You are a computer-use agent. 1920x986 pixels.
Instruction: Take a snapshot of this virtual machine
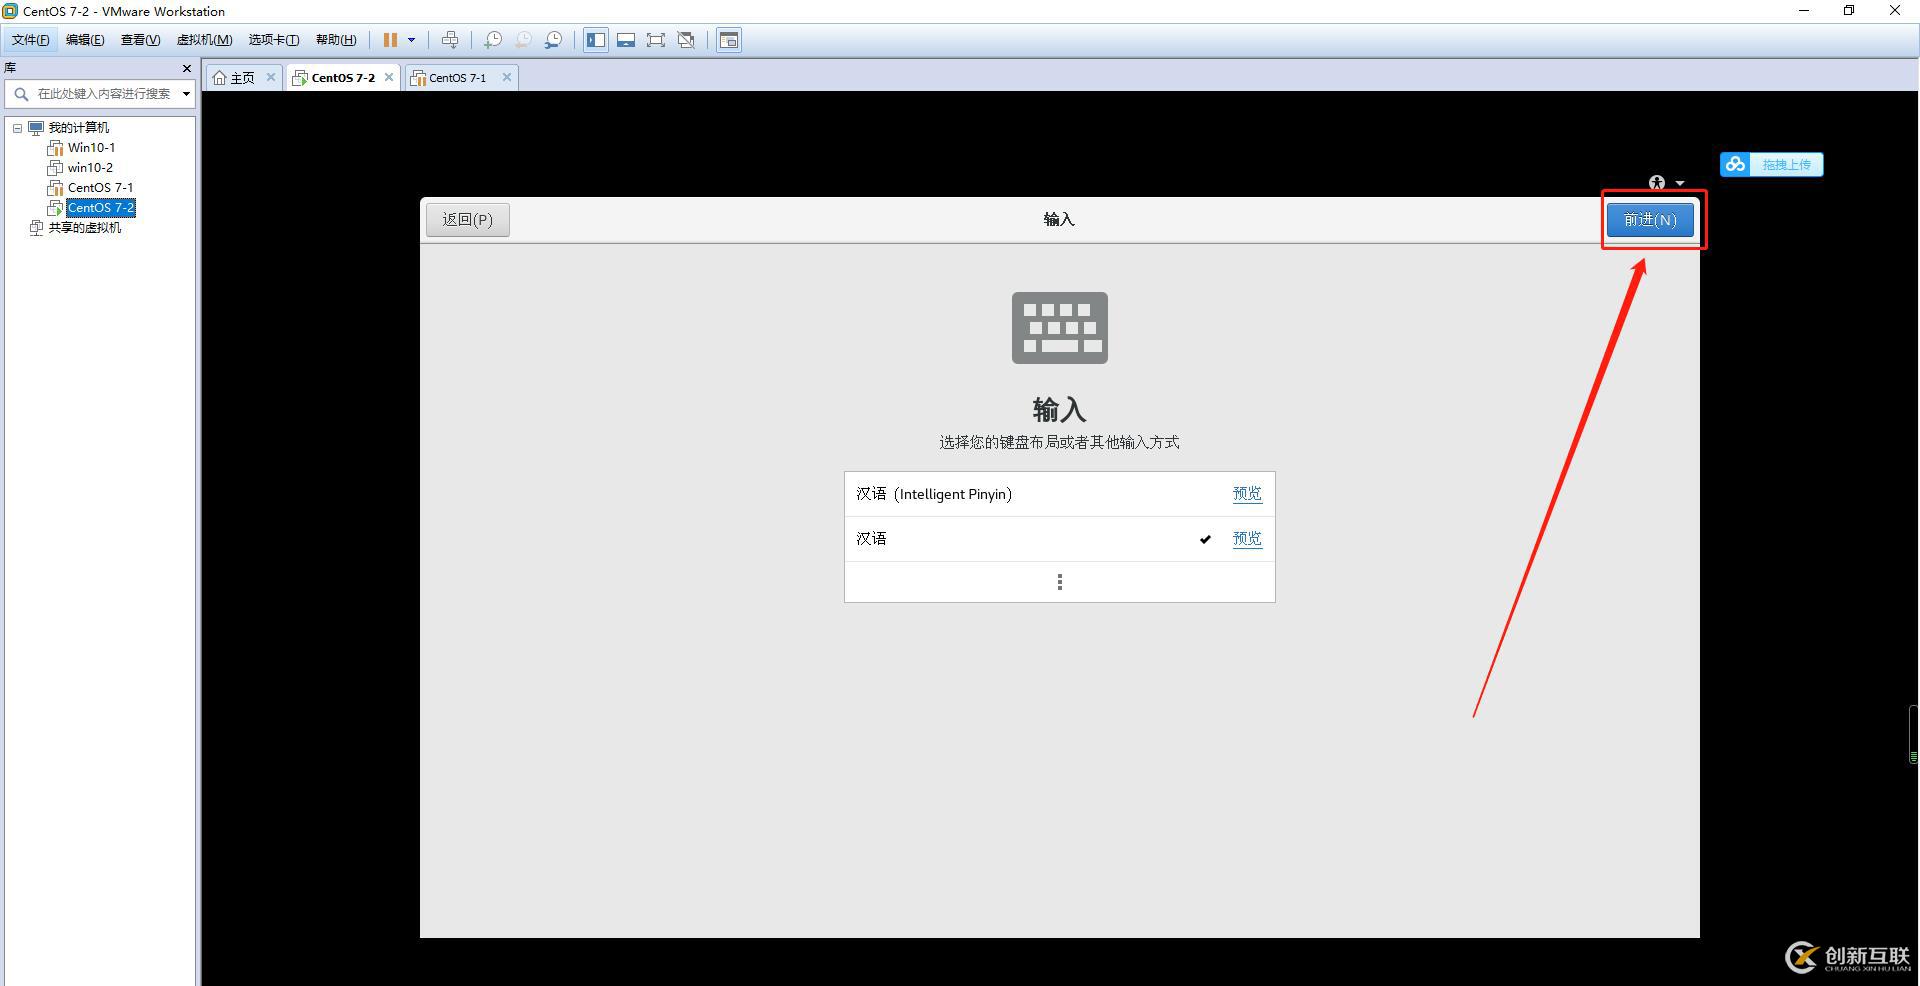point(493,40)
